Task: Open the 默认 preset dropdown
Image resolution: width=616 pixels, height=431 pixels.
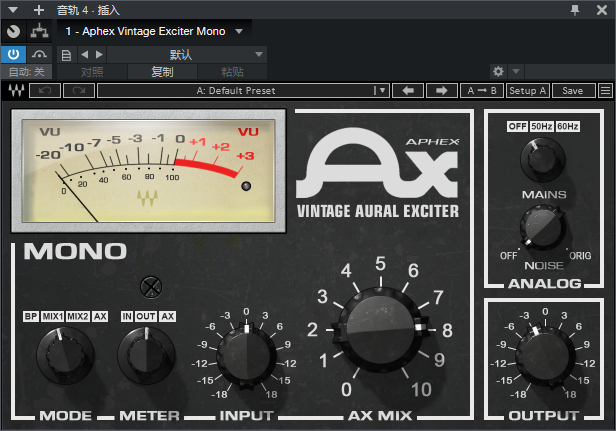Action: [x=187, y=55]
